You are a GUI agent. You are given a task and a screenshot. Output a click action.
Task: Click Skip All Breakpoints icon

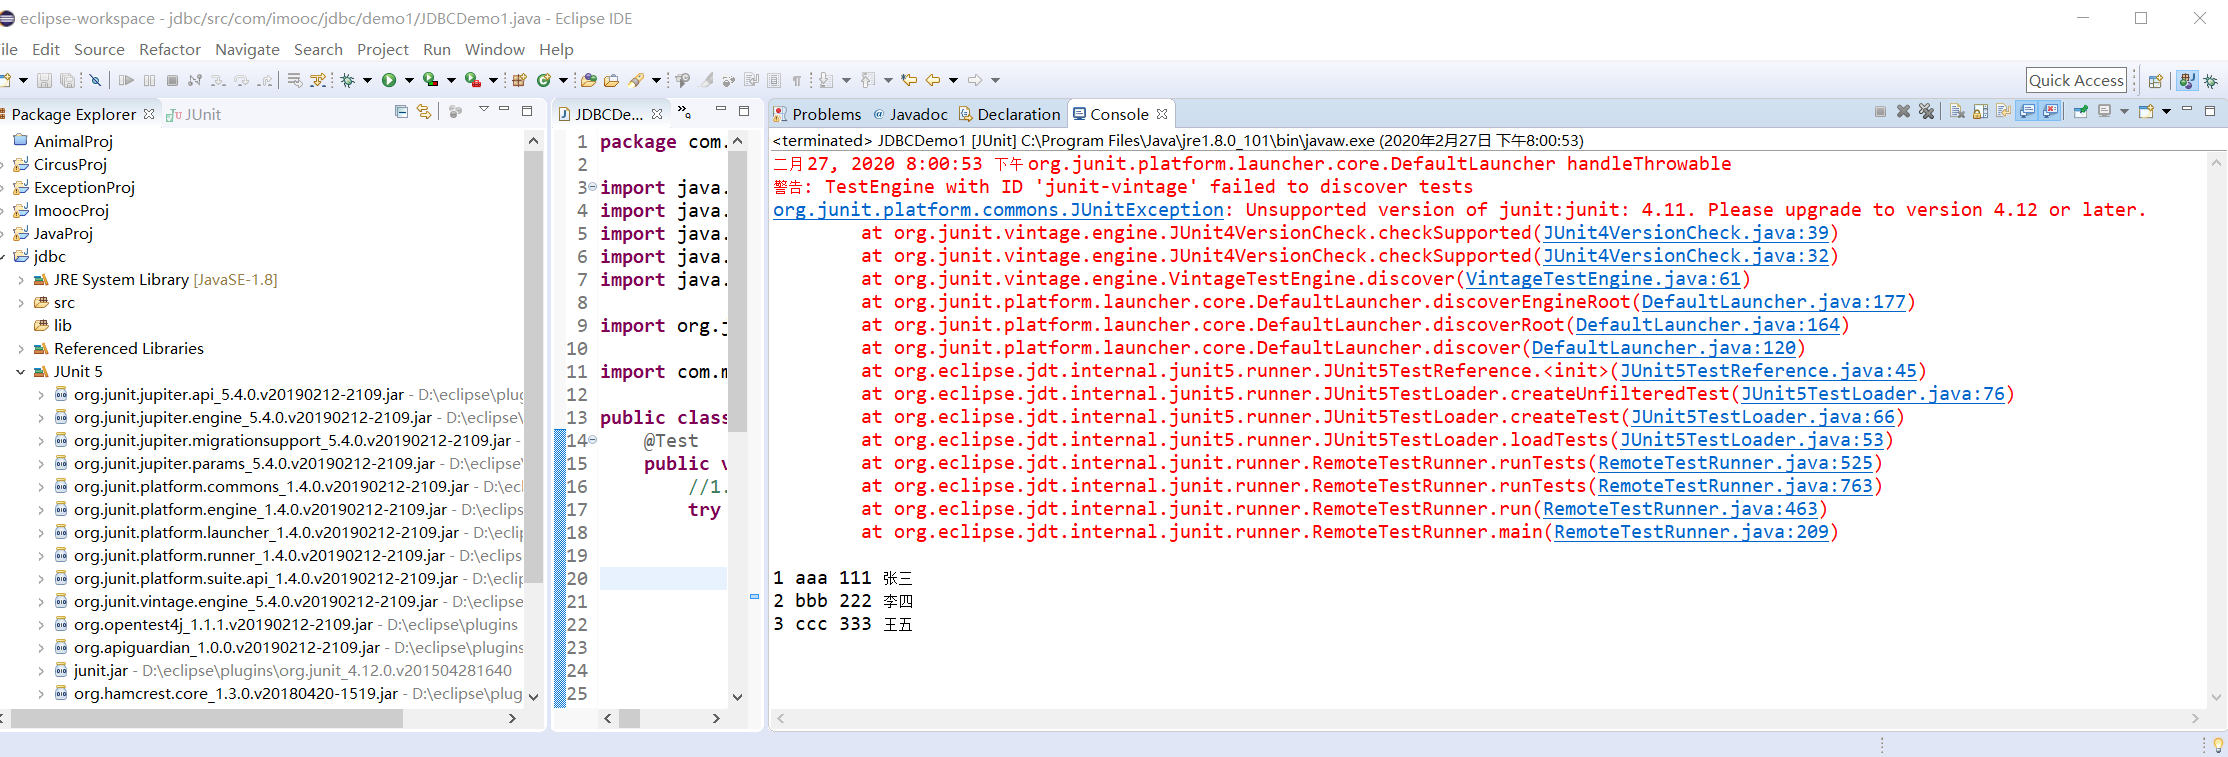point(95,80)
